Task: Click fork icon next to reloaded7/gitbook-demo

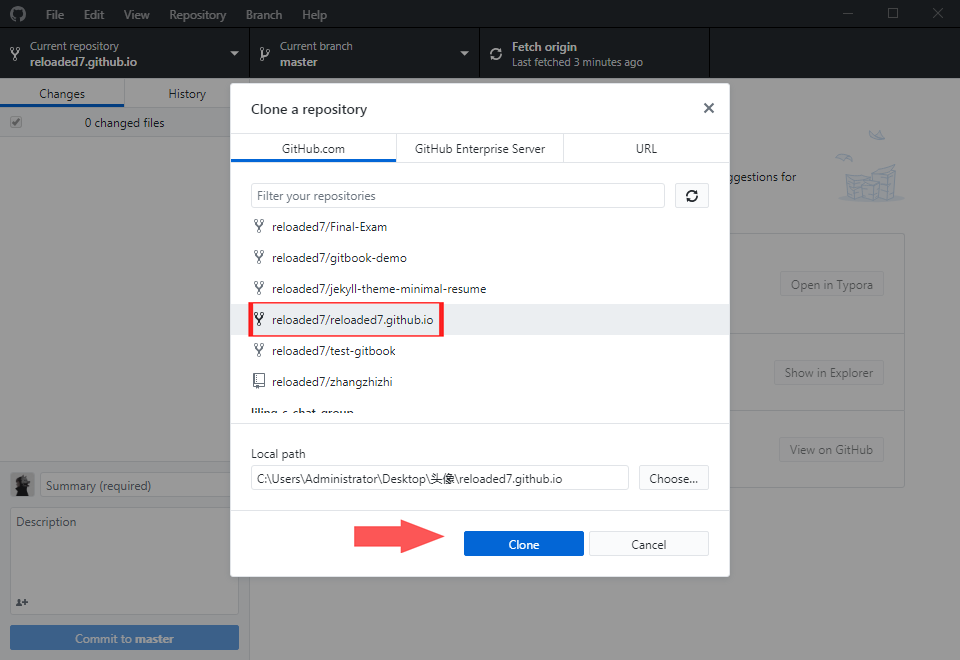Action: pyautogui.click(x=259, y=257)
